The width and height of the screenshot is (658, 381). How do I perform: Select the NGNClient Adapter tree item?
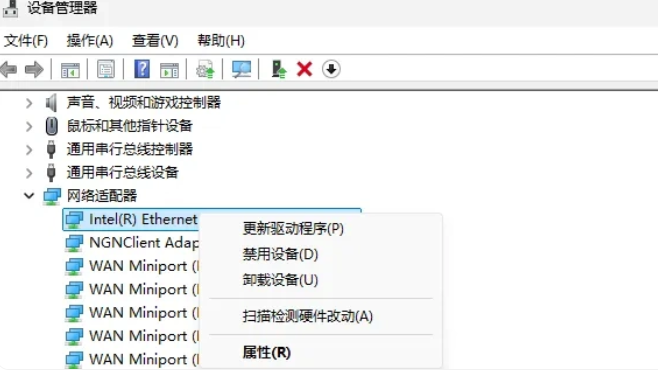[132, 243]
